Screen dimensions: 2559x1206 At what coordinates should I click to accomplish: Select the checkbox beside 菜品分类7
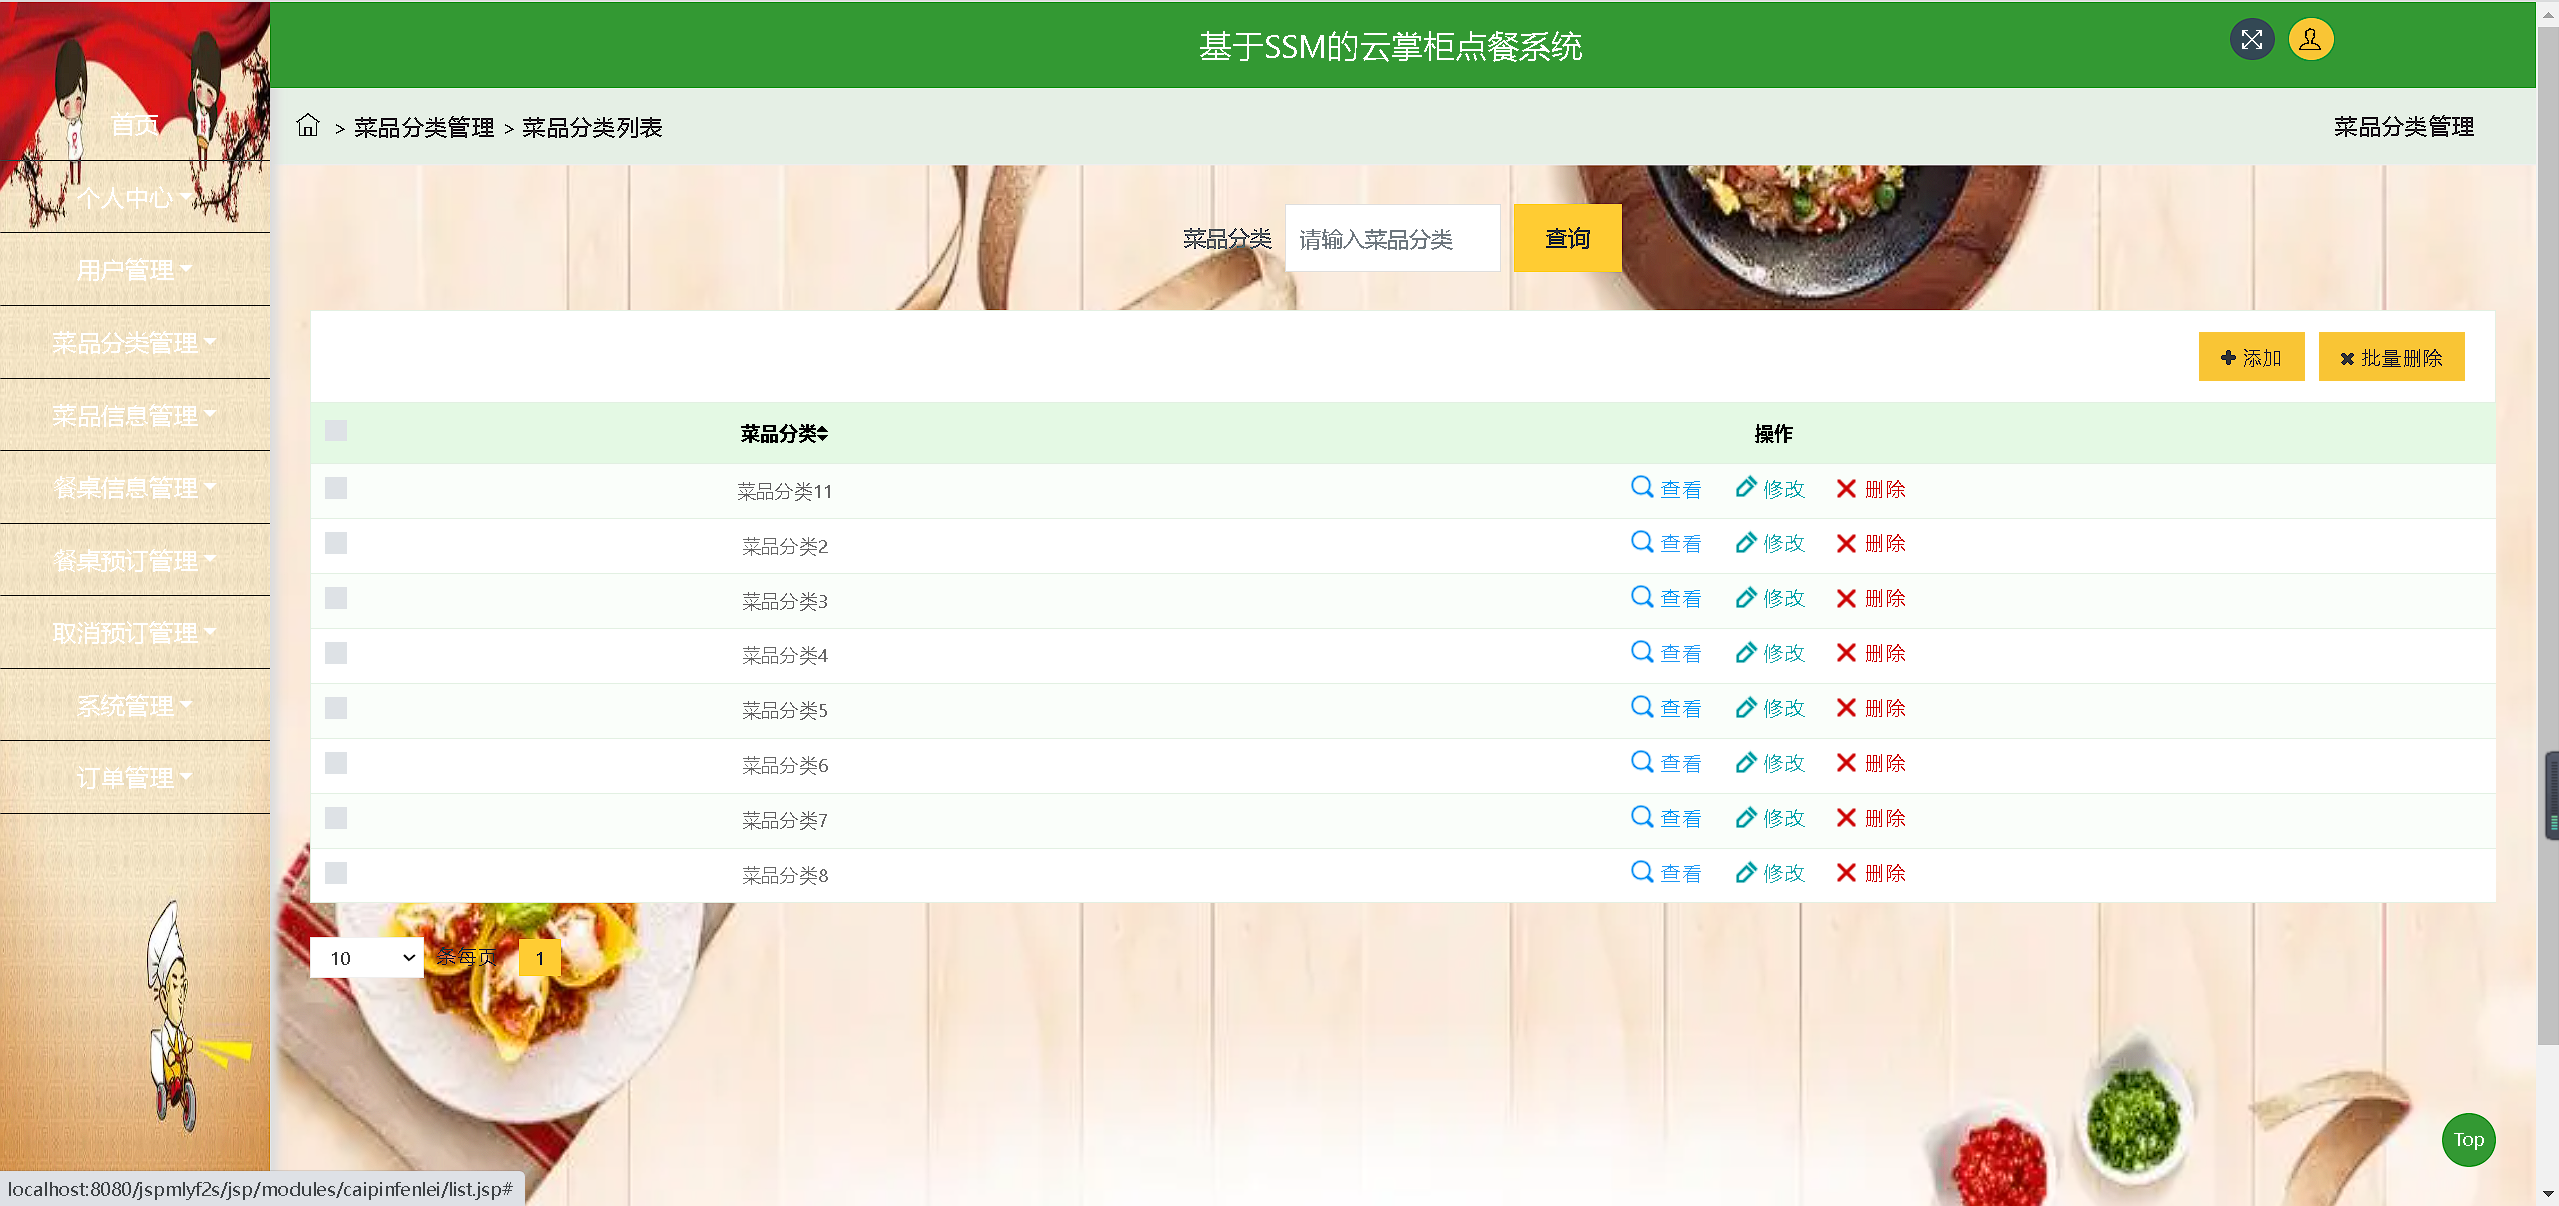pos(336,818)
